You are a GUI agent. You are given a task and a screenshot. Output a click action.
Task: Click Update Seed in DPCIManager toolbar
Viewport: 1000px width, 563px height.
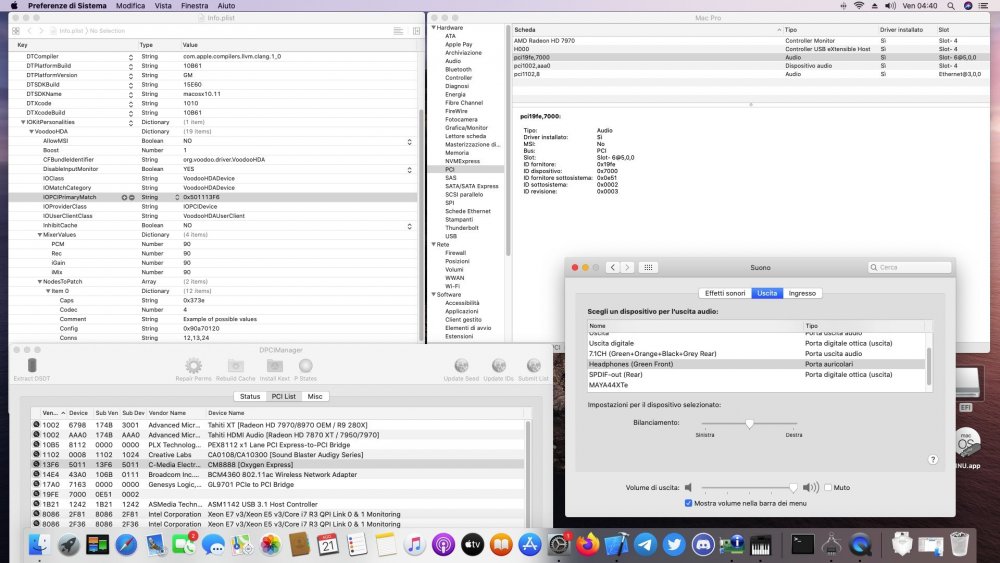[x=461, y=369]
